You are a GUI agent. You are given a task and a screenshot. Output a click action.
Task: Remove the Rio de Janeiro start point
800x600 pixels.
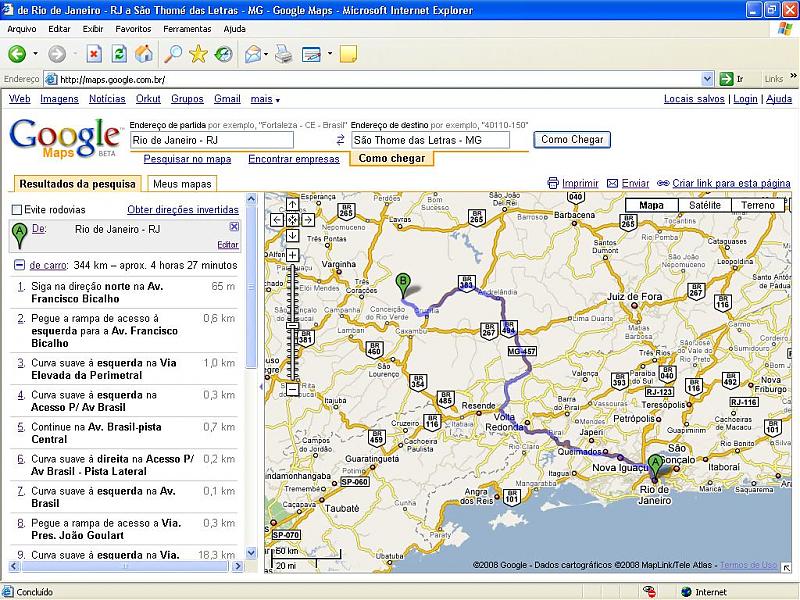[x=234, y=227]
